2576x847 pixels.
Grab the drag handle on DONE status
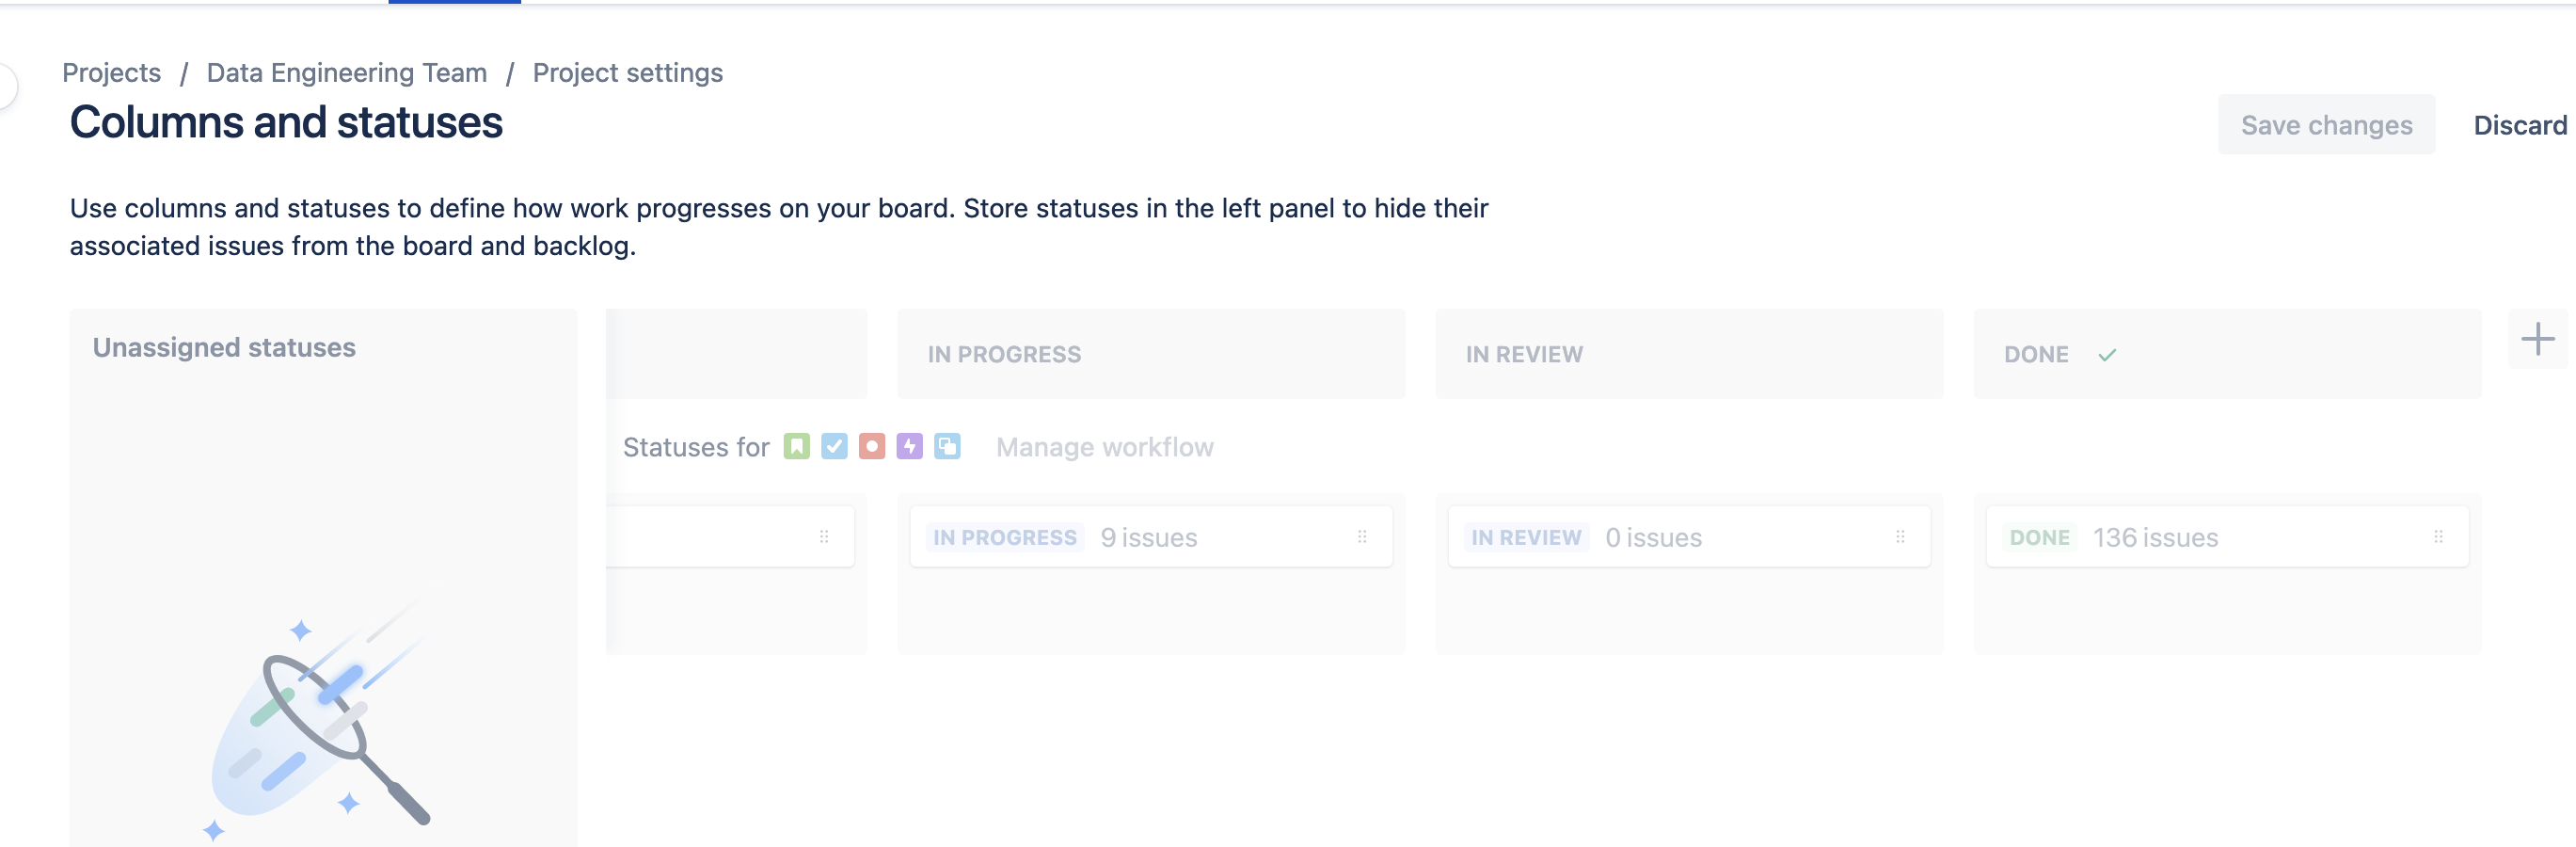[x=2438, y=537]
